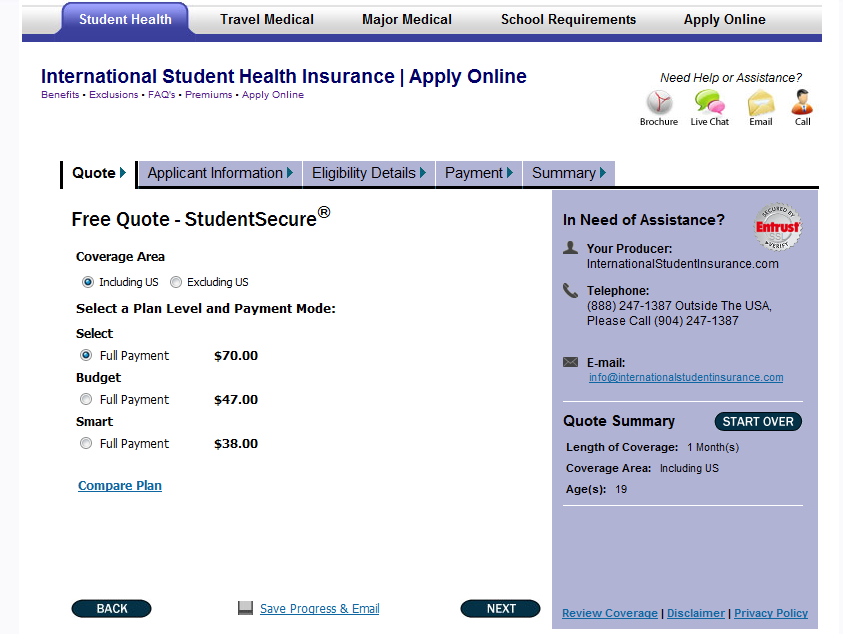Viewport: 843px width, 634px height.
Task: Click the $38.00 price text
Action: 236,444
